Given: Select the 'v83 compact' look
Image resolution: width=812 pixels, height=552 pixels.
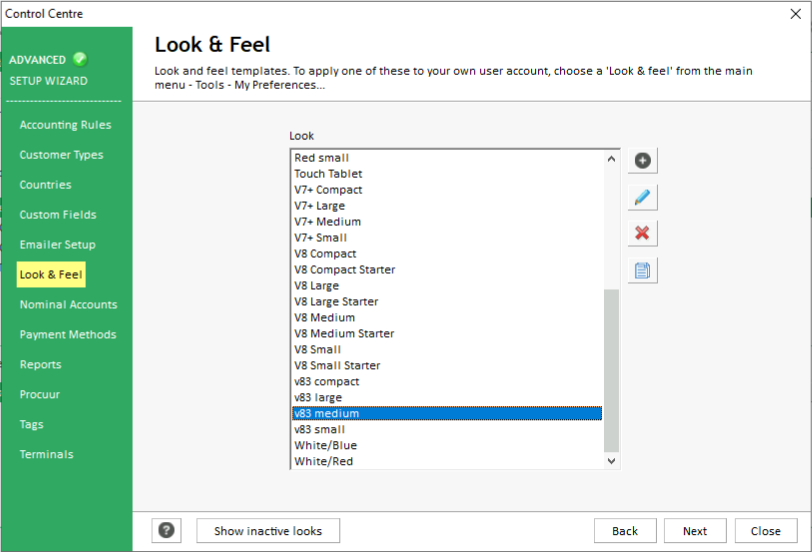Looking at the screenshot, I should 447,382.
